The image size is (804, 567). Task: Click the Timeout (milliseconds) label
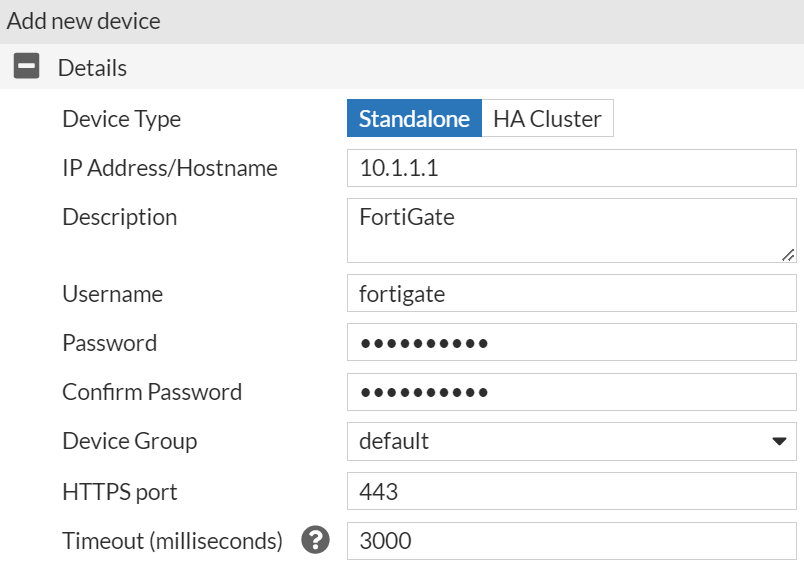[172, 541]
